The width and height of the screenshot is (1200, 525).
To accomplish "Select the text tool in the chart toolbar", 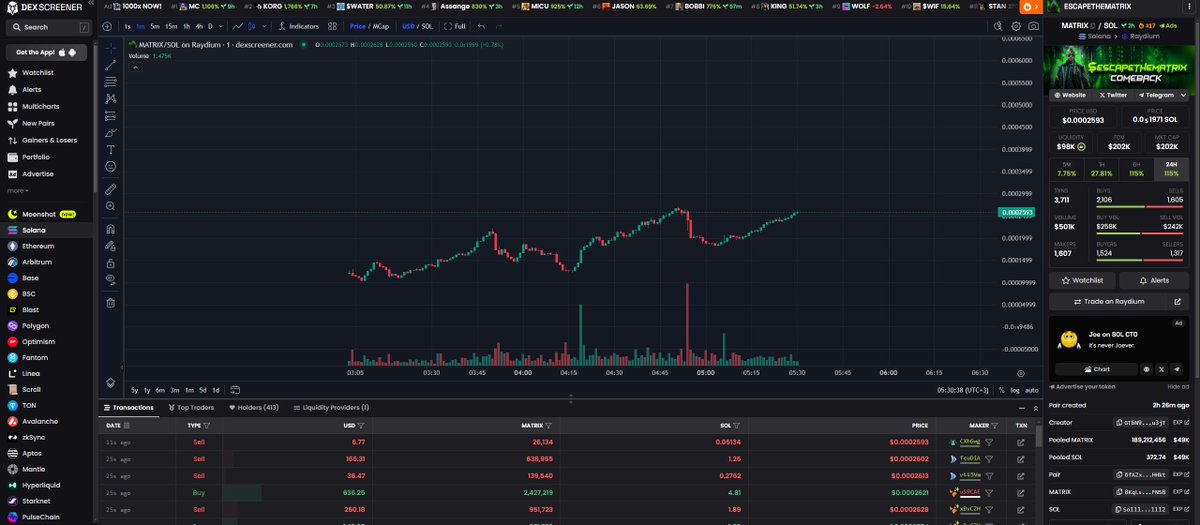I will [110, 149].
